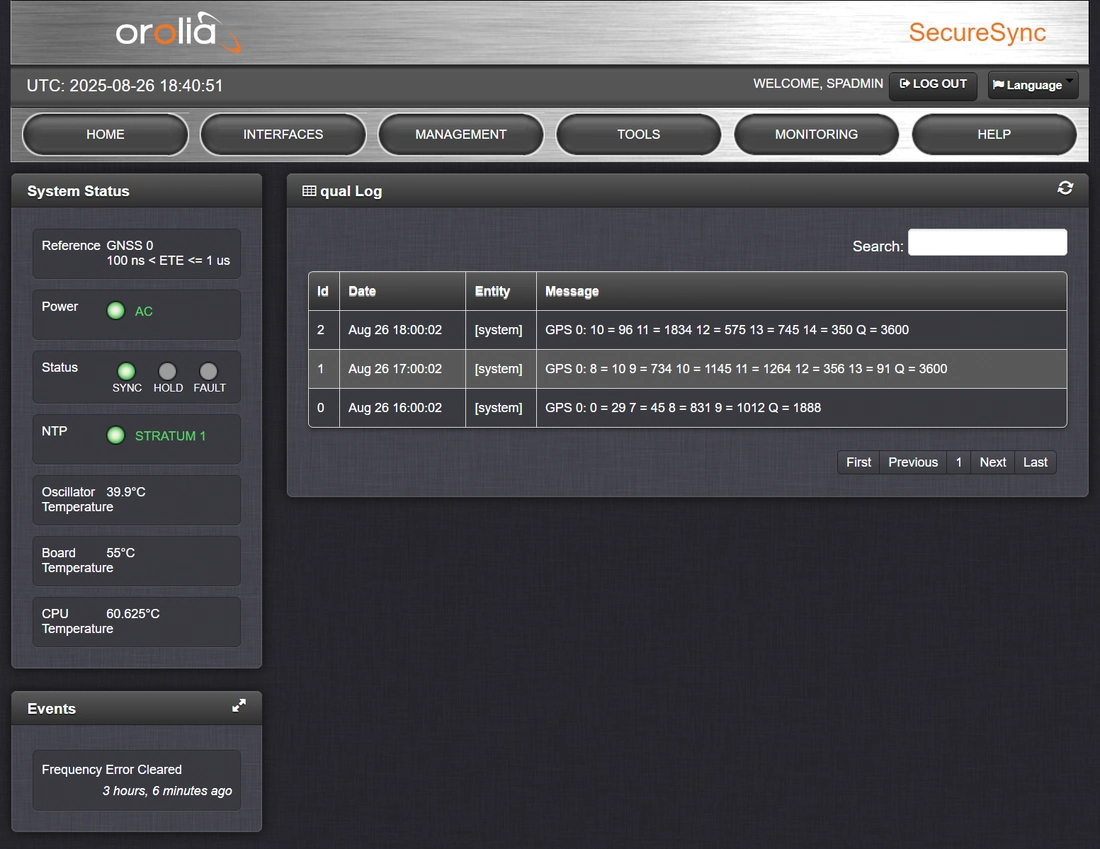Select page 1 in pagination
The width and height of the screenshot is (1100, 849).
958,462
